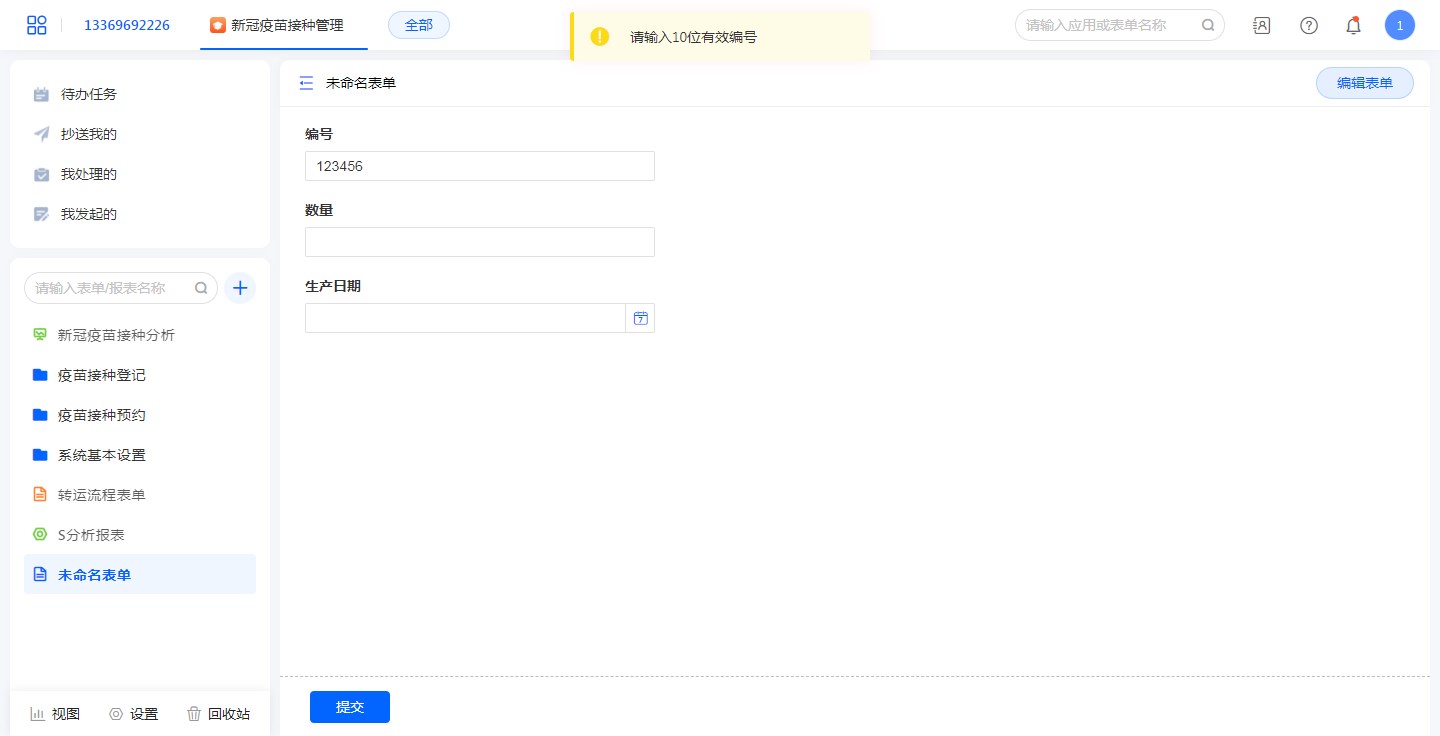Viewport: 1440px width, 736px height.
Task: Open 新冠疫苗接种分析 dashboard item
Action: [x=115, y=335]
